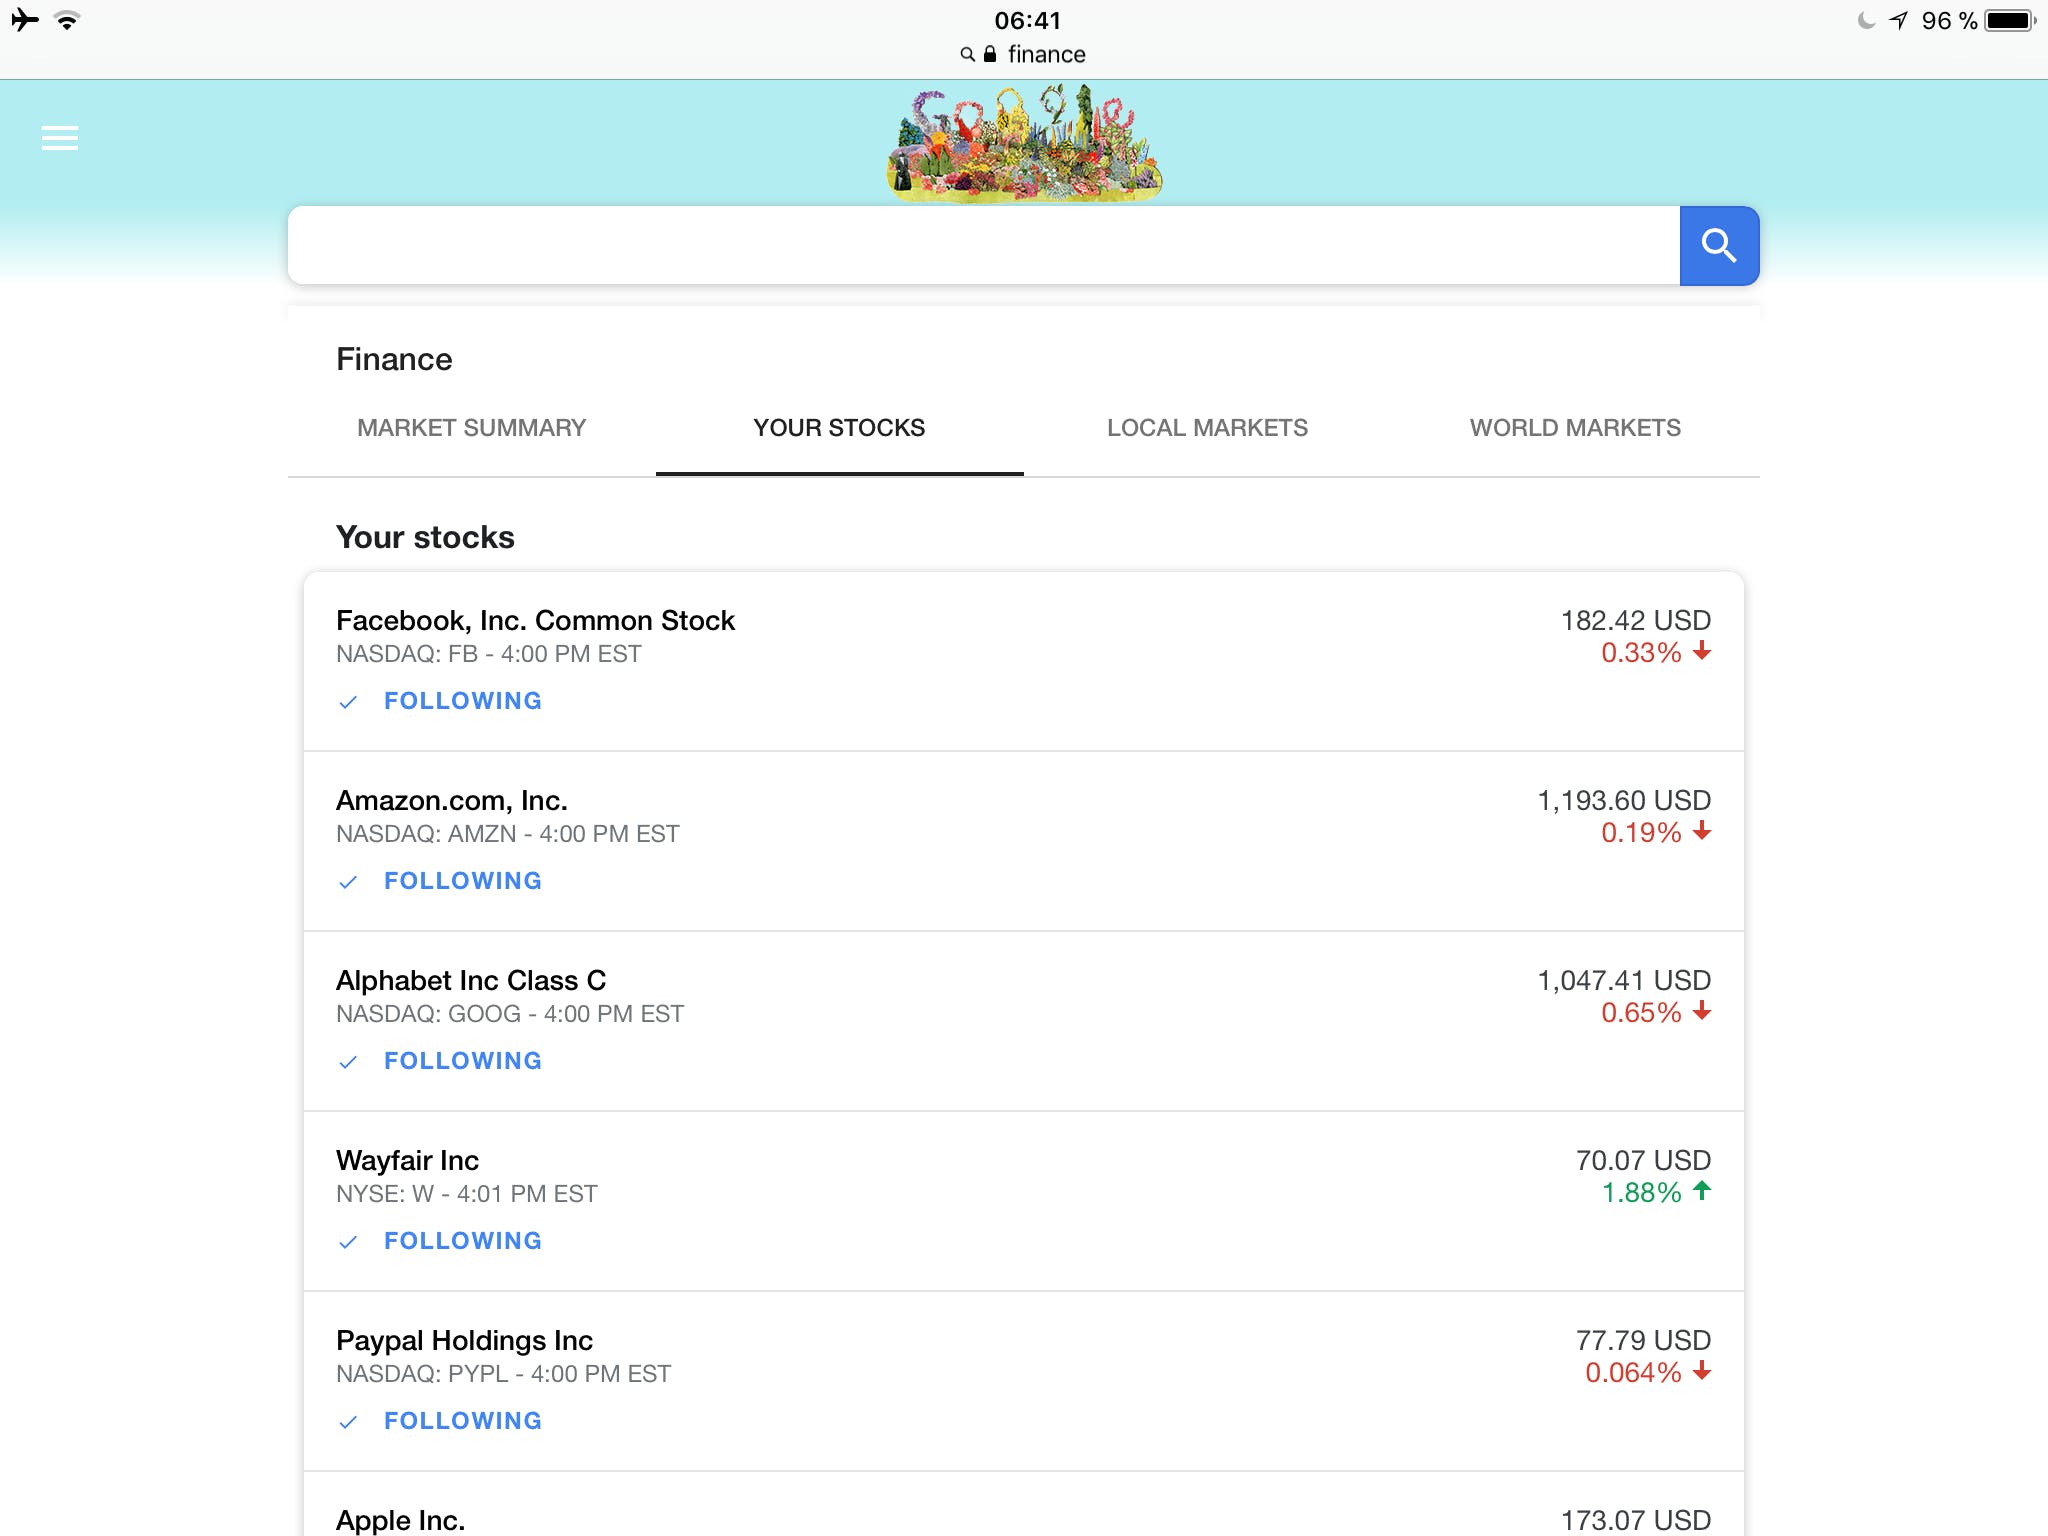
Task: Tap the 06:41 clock in status bar
Action: [1028, 20]
